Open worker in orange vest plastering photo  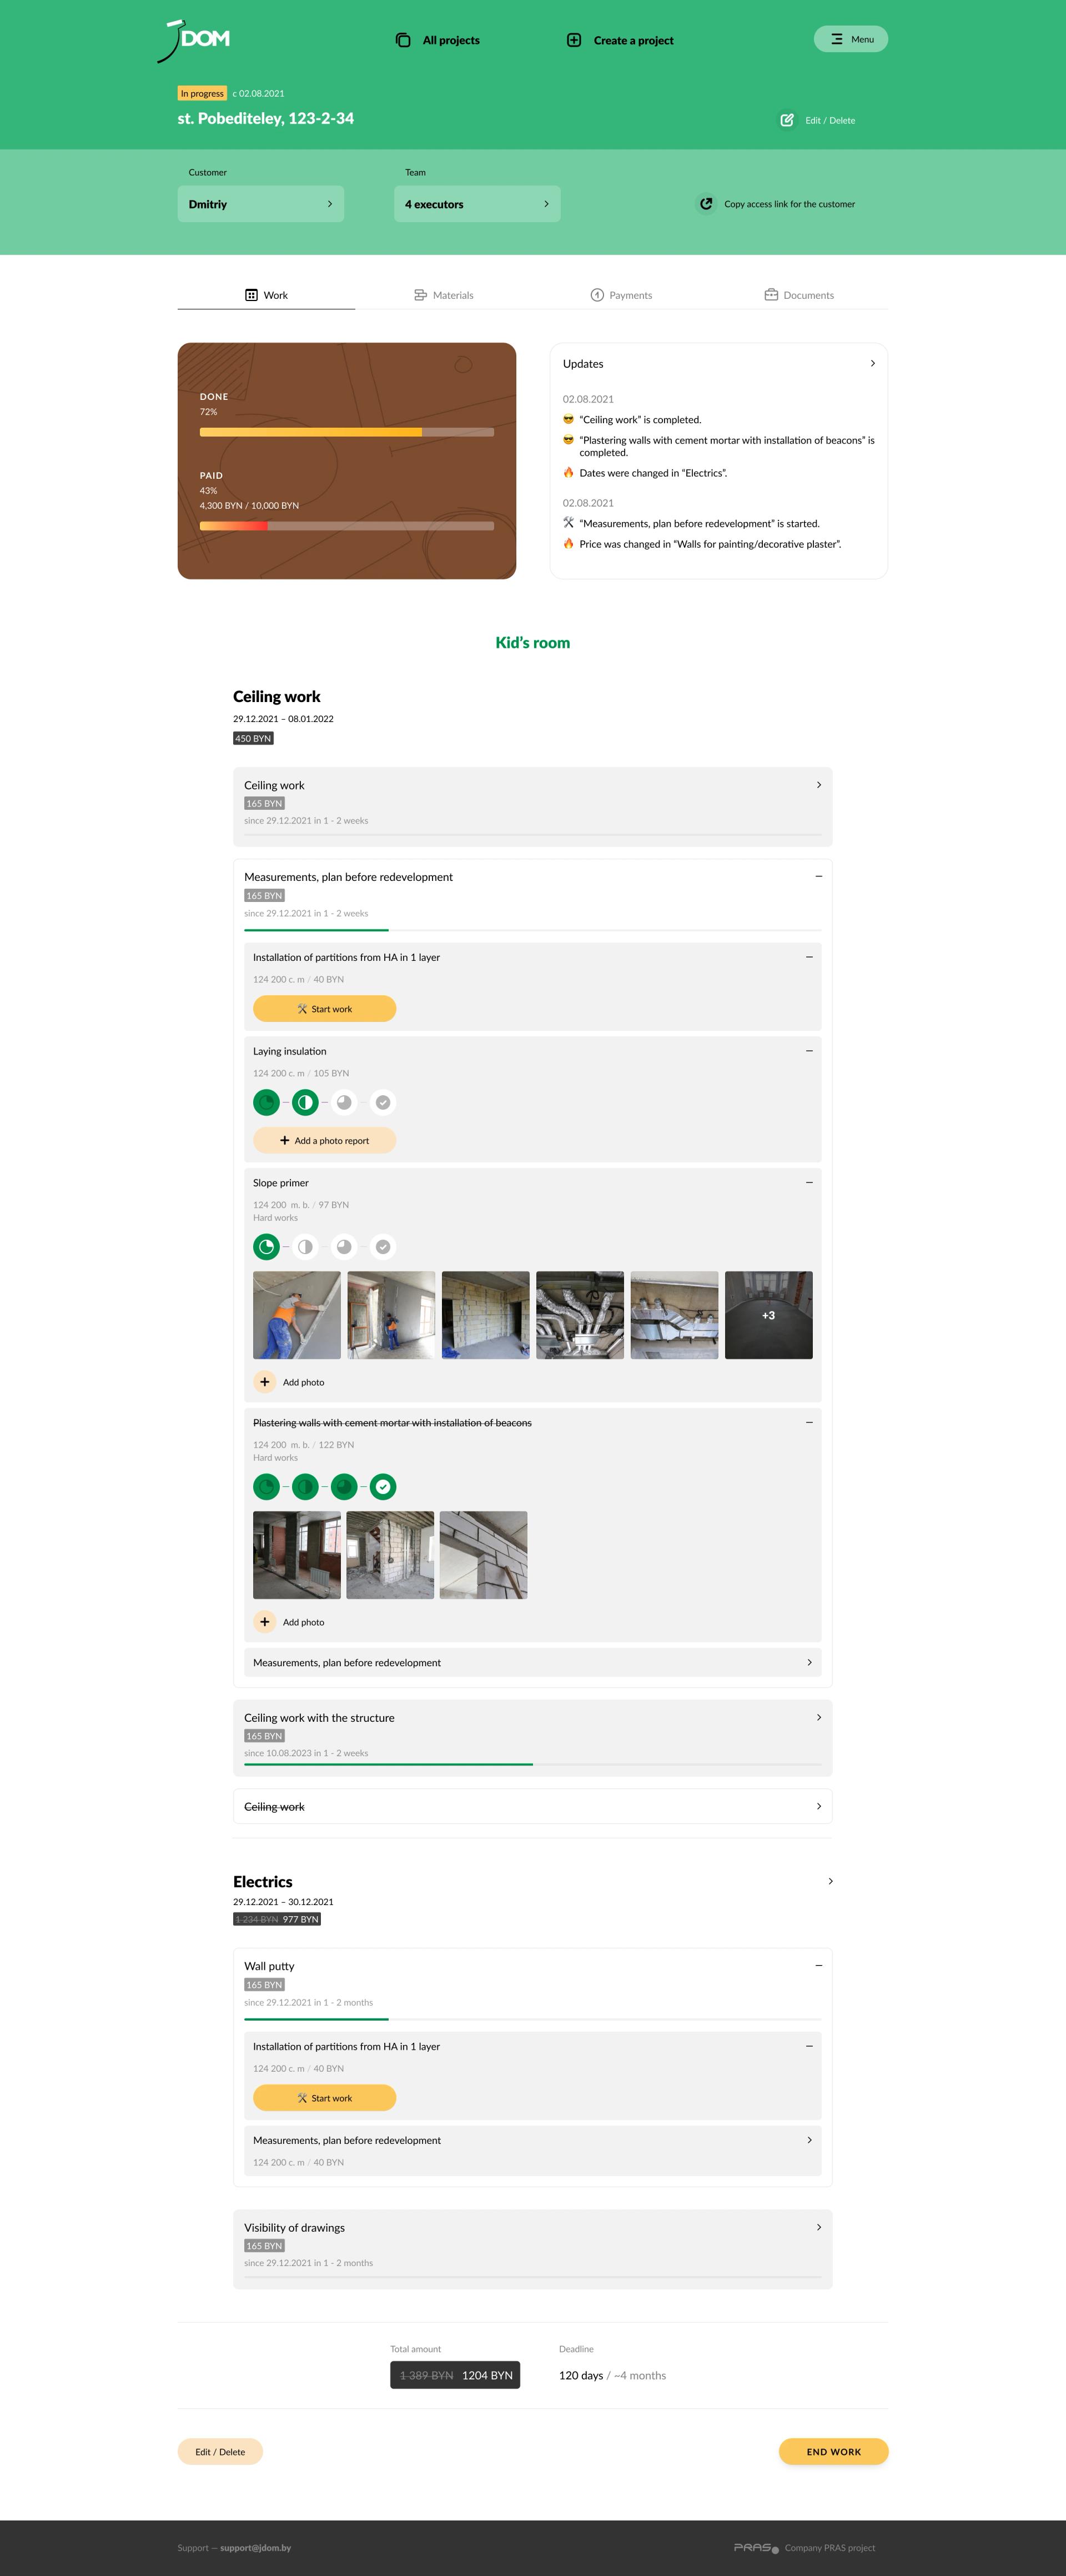tap(297, 1315)
